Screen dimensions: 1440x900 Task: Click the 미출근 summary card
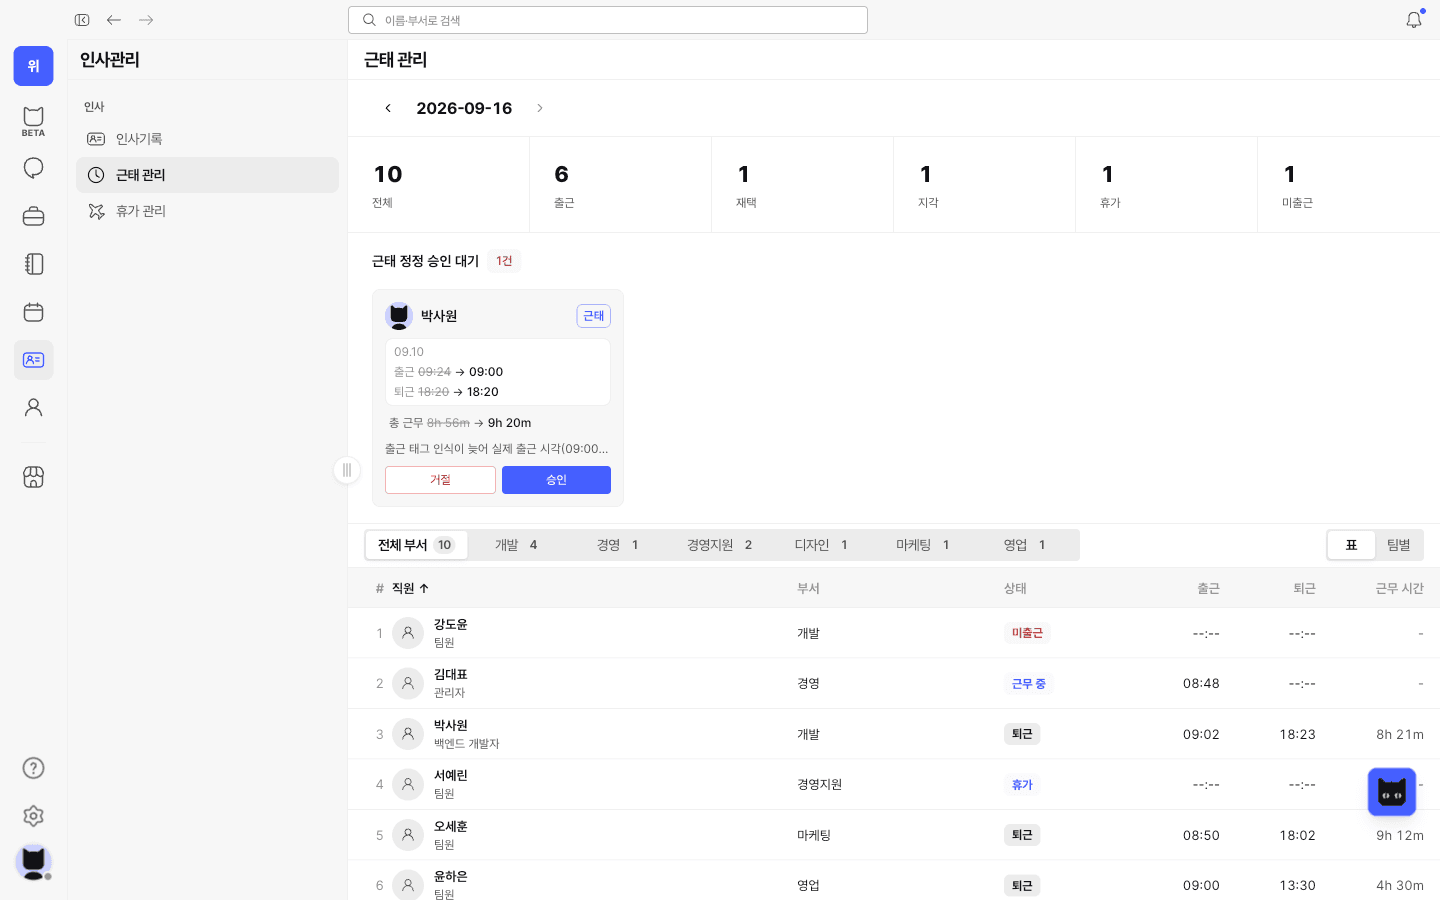point(1348,185)
